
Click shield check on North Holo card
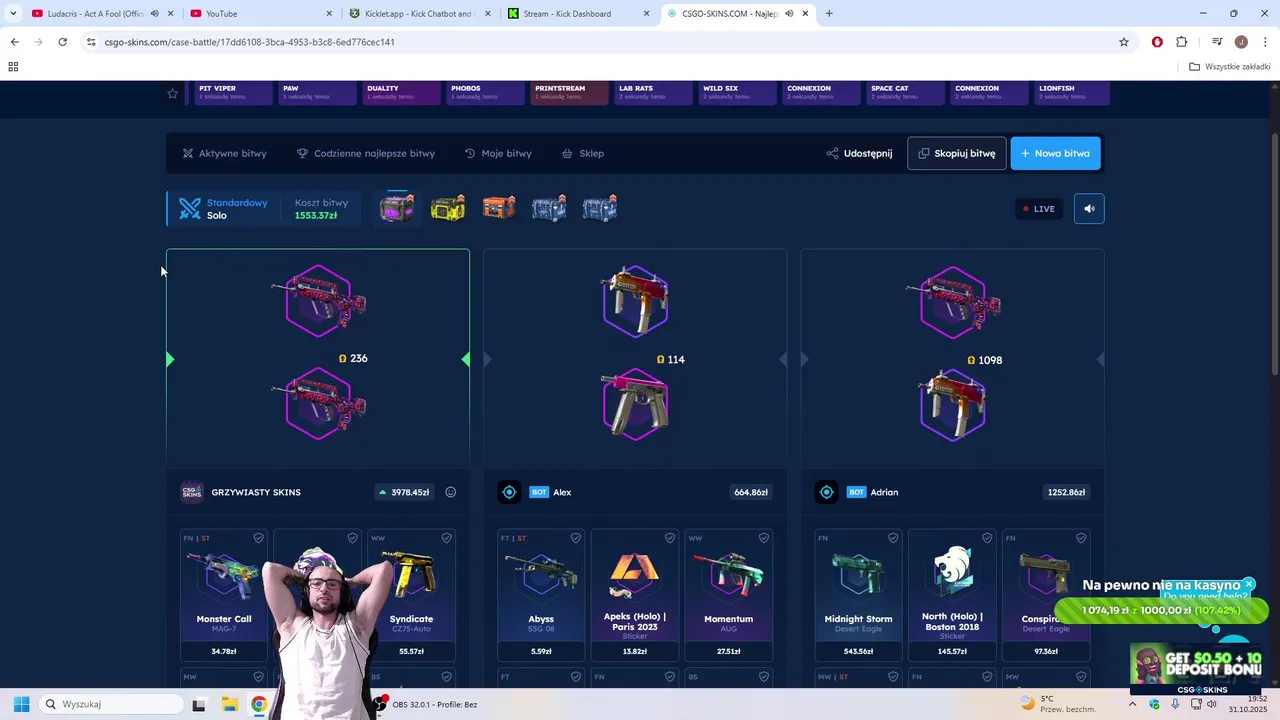[986, 538]
